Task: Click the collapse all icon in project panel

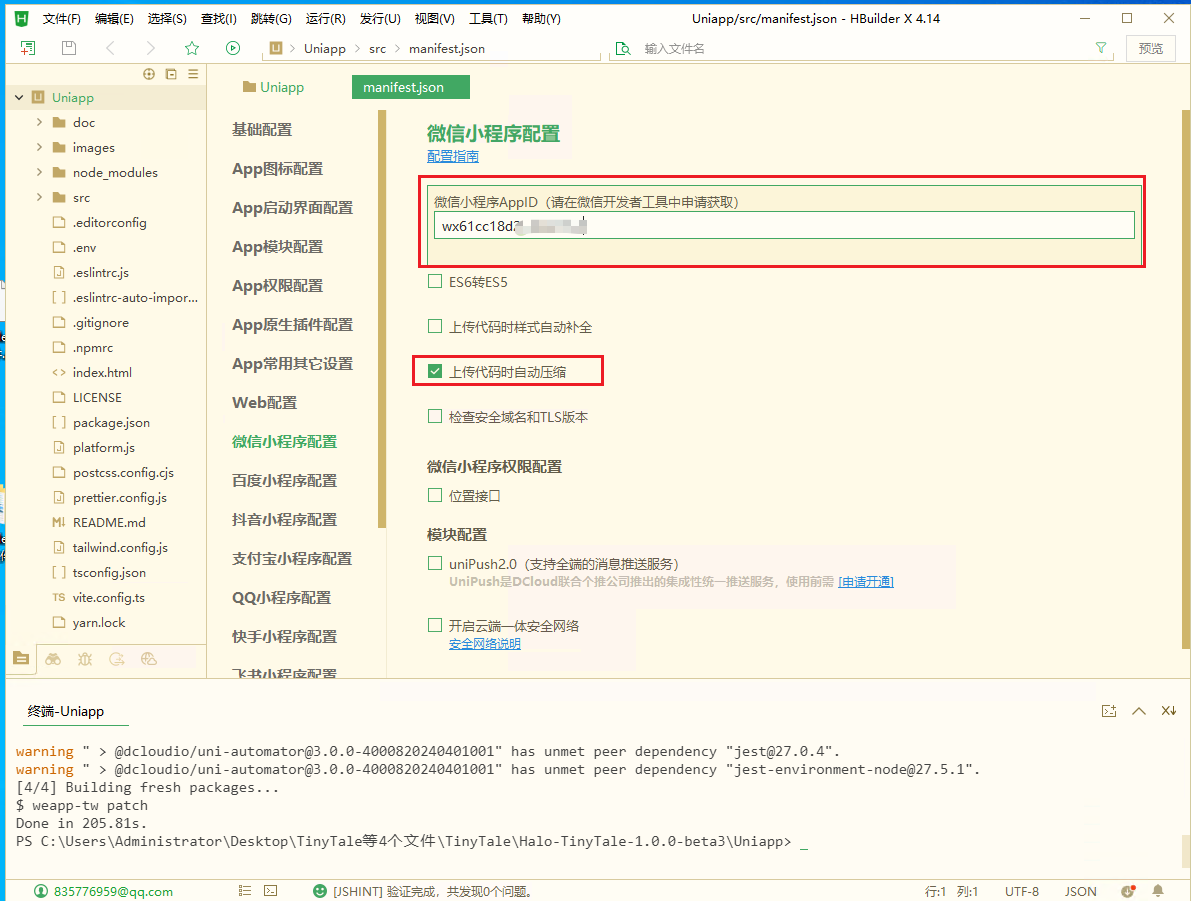Action: (171, 74)
